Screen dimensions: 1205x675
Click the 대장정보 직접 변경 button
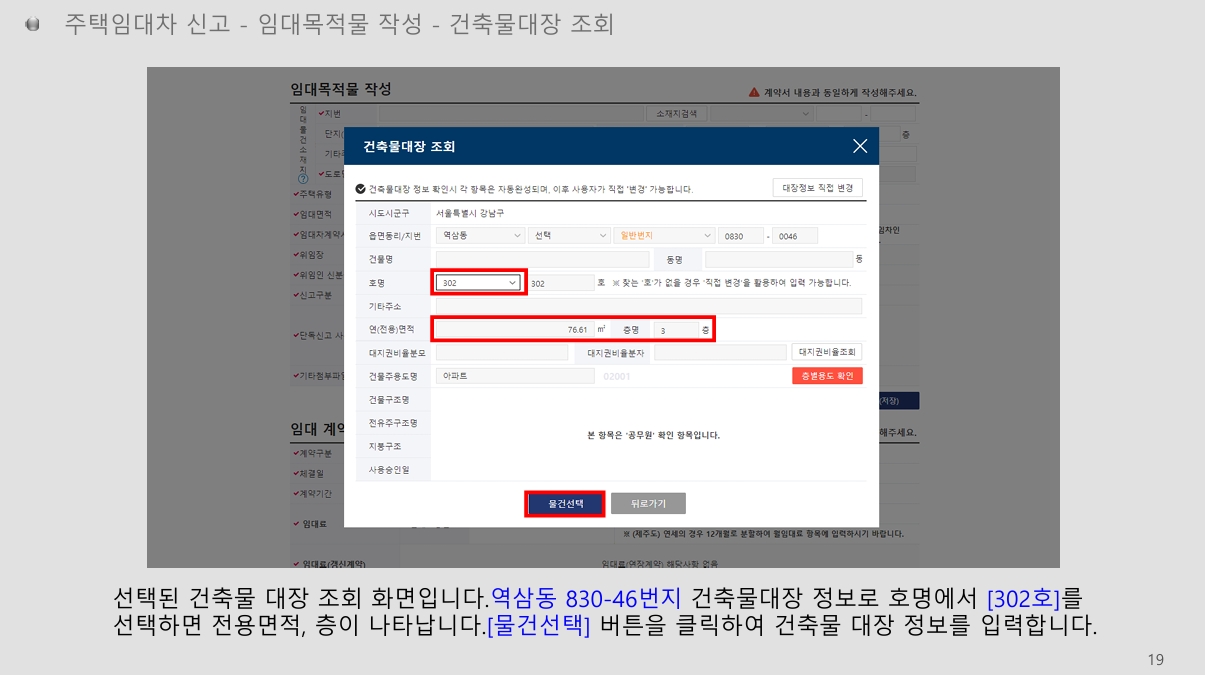817,188
